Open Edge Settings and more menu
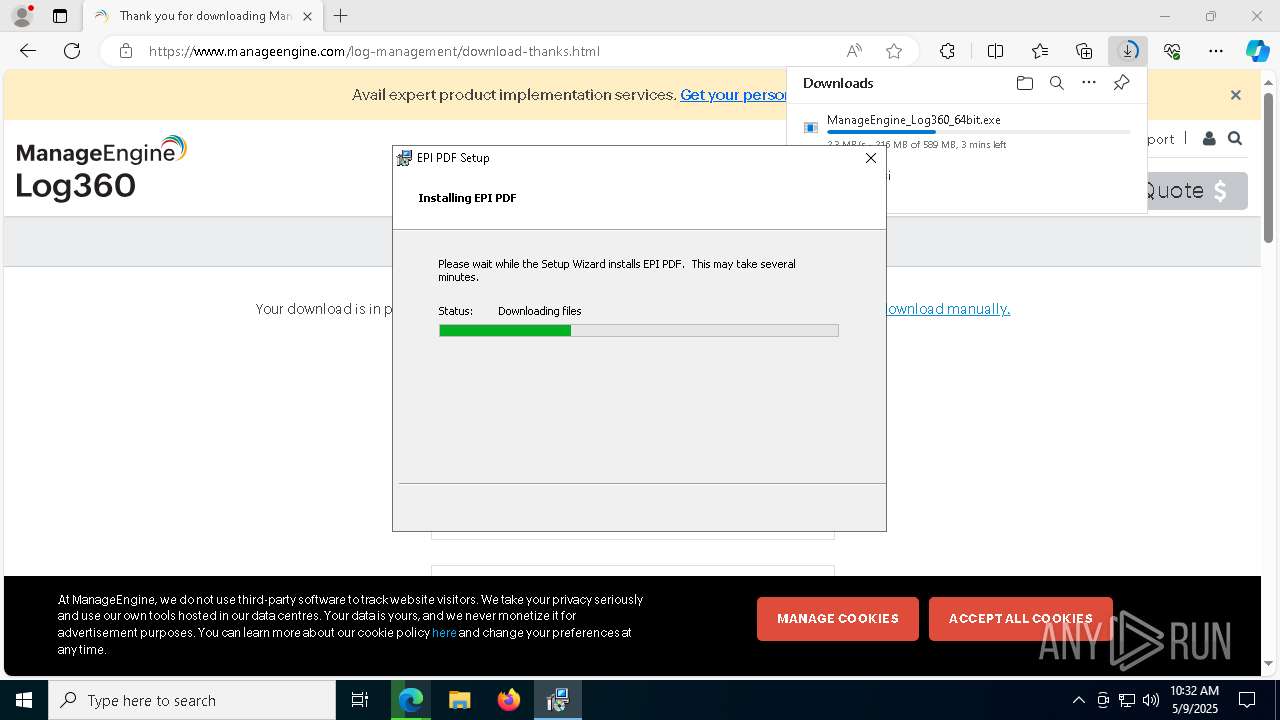Screen dimensions: 1280x720 [1216, 51]
